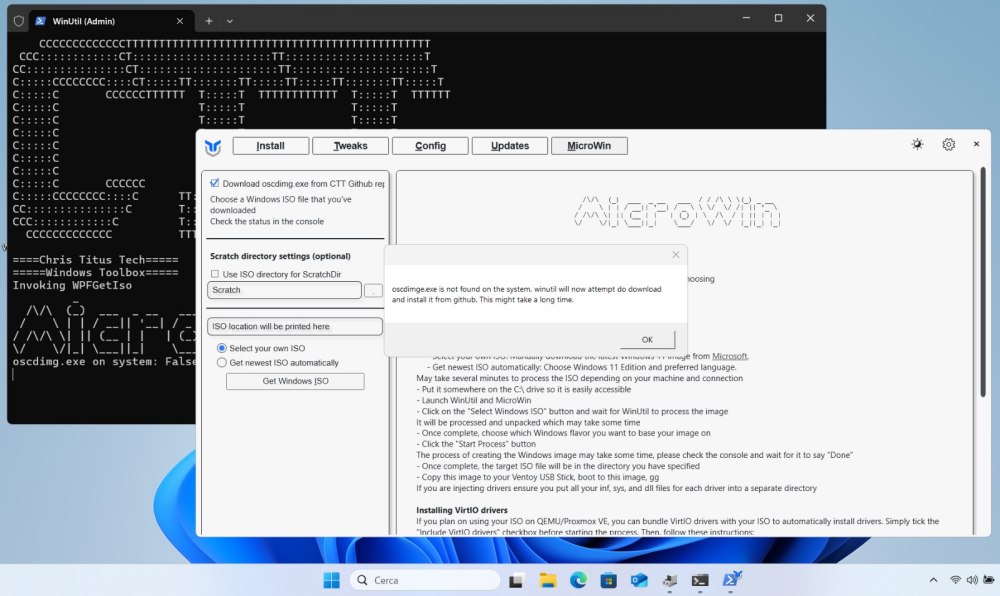Viewport: 1000px width, 596px height.
Task: Click the Microsoft link in instructions
Action: tap(729, 356)
